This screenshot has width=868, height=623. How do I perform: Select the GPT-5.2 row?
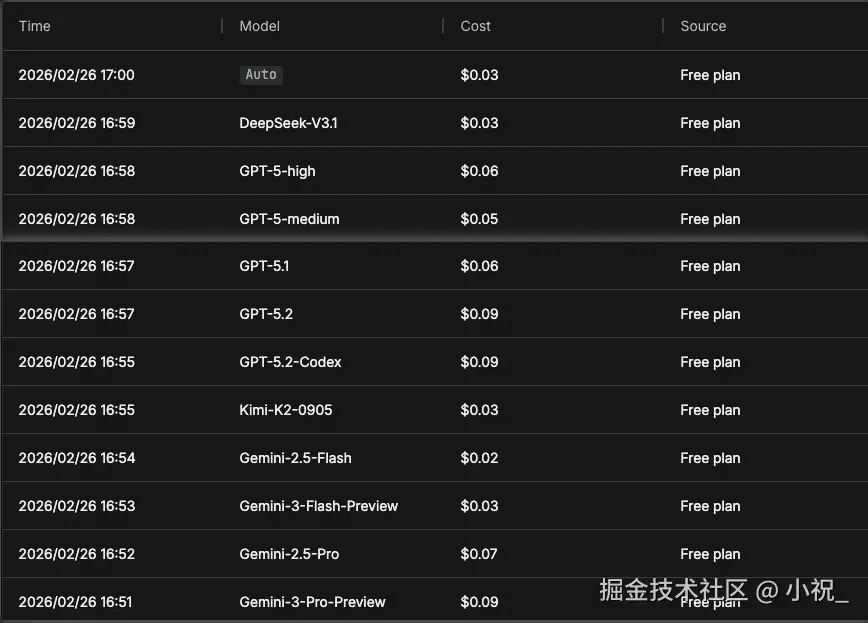coord(435,314)
